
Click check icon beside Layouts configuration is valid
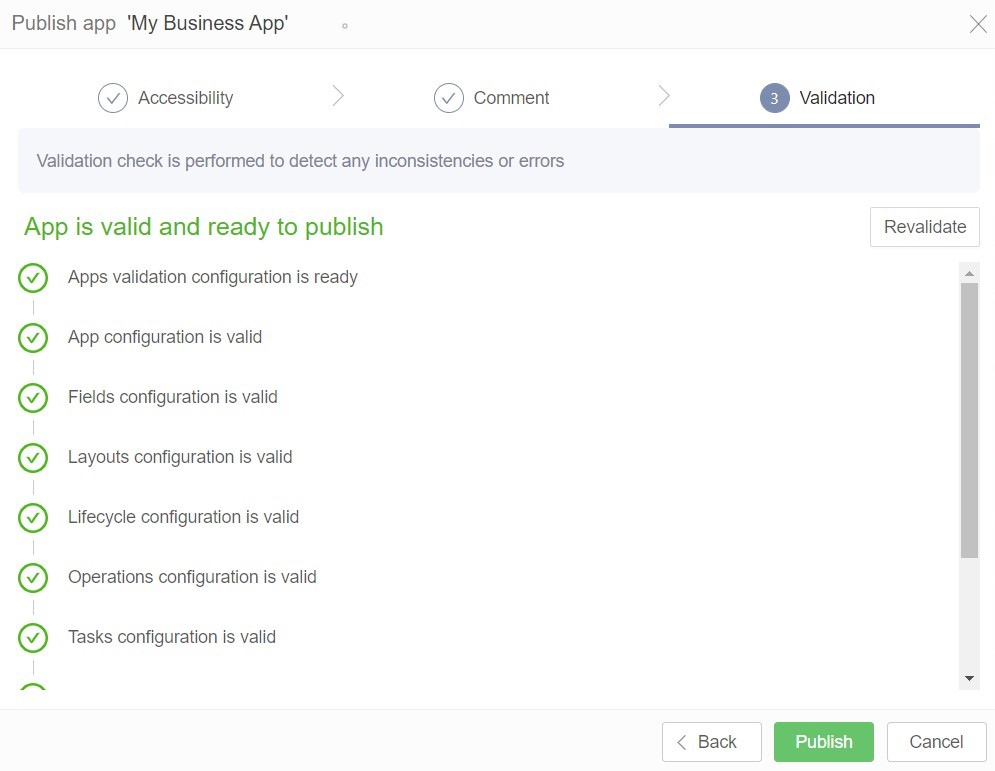point(33,458)
